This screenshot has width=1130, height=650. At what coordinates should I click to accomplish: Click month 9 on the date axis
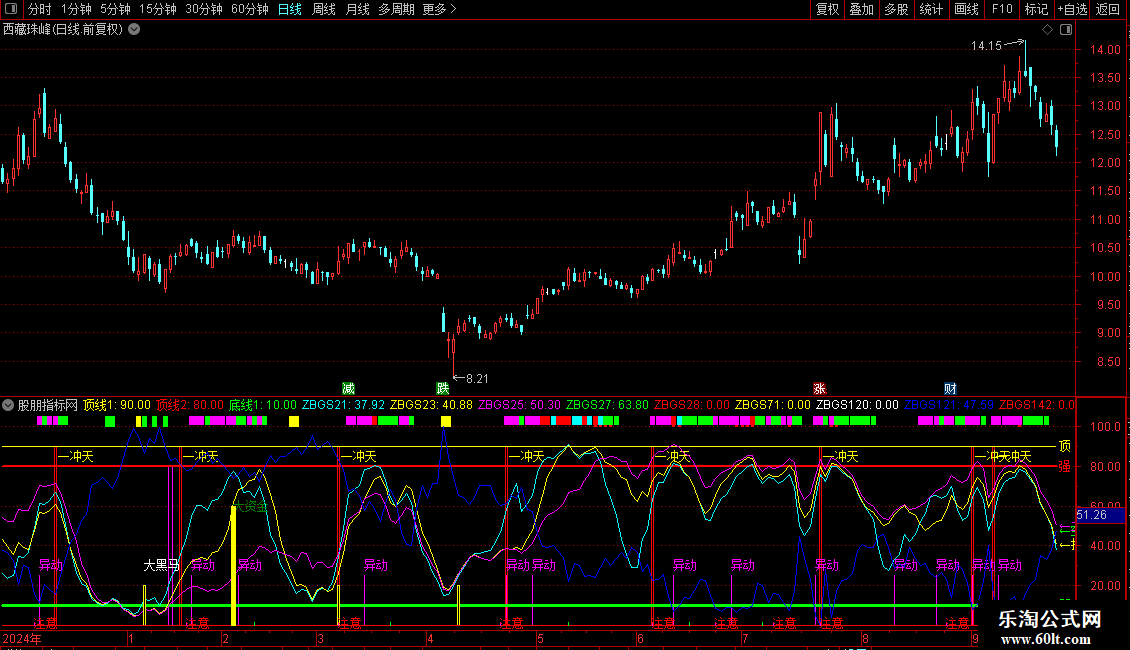pyautogui.click(x=975, y=638)
